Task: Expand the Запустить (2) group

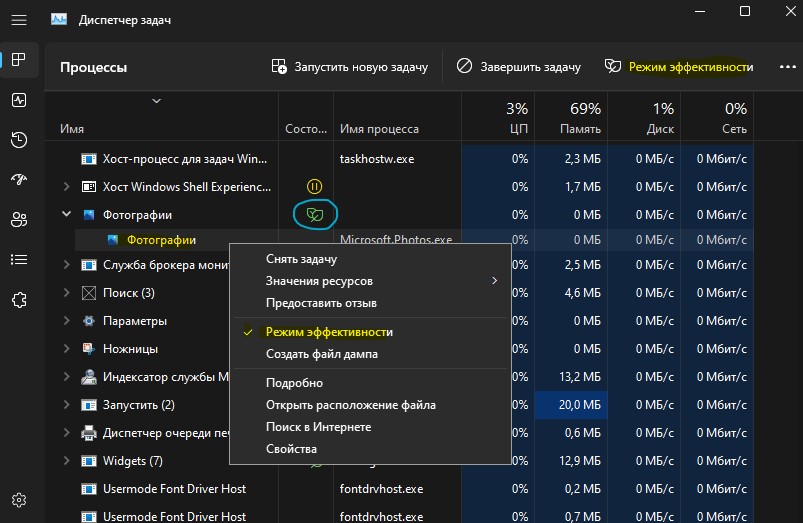Action: coord(67,405)
